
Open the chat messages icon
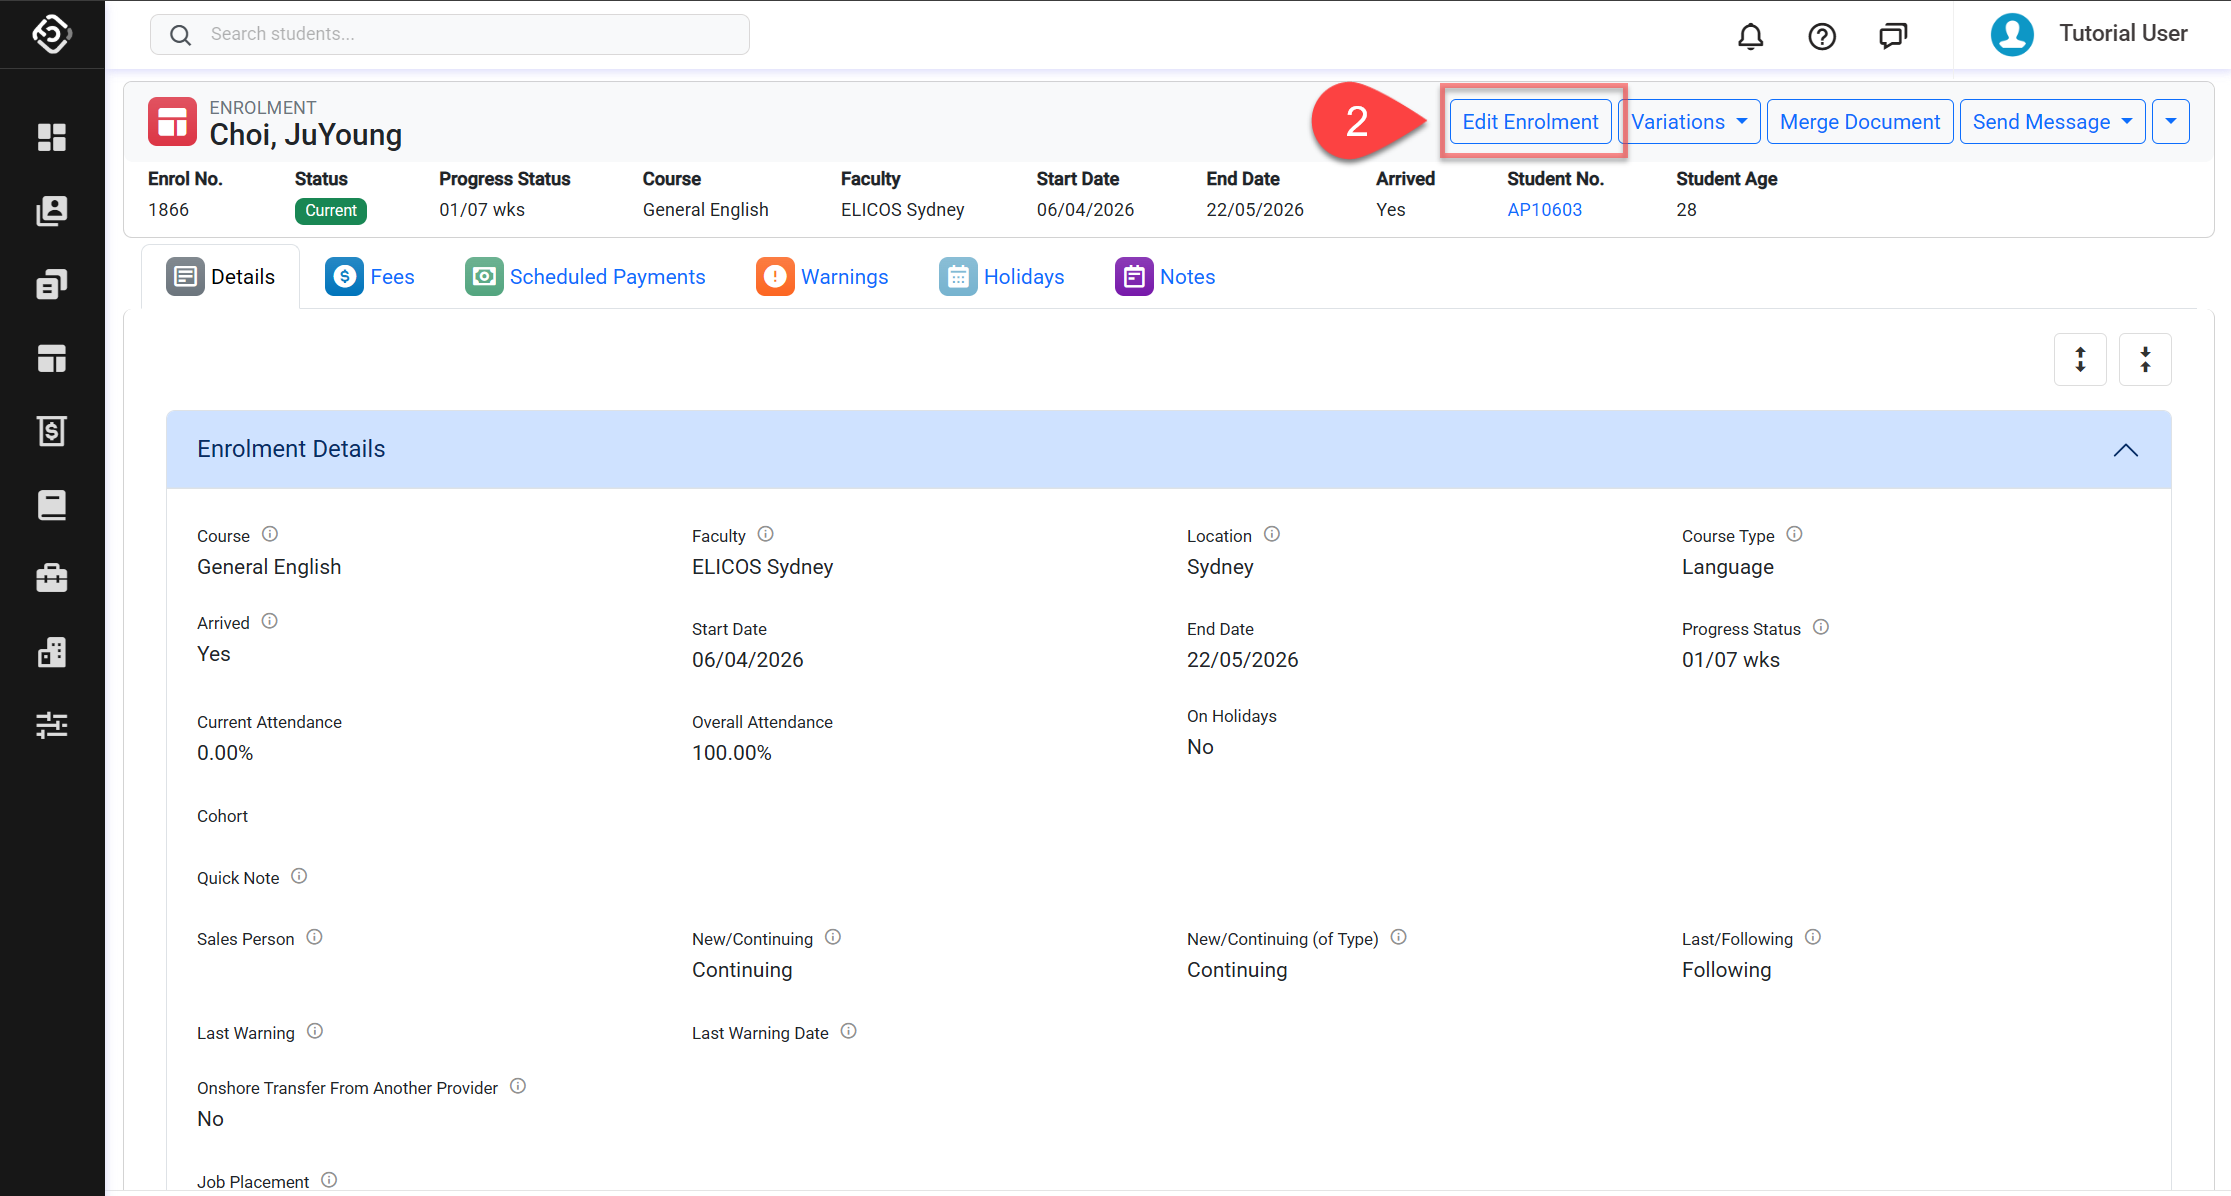tap(1892, 37)
